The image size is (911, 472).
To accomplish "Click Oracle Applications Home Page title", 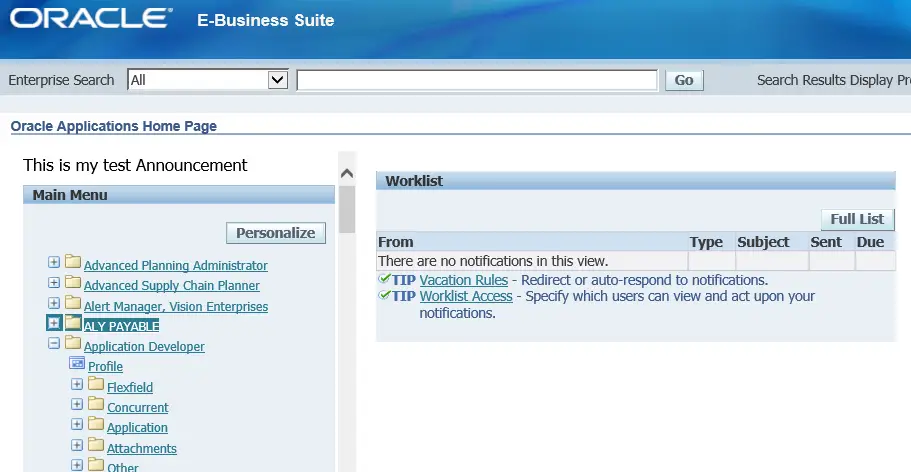I will (113, 126).
